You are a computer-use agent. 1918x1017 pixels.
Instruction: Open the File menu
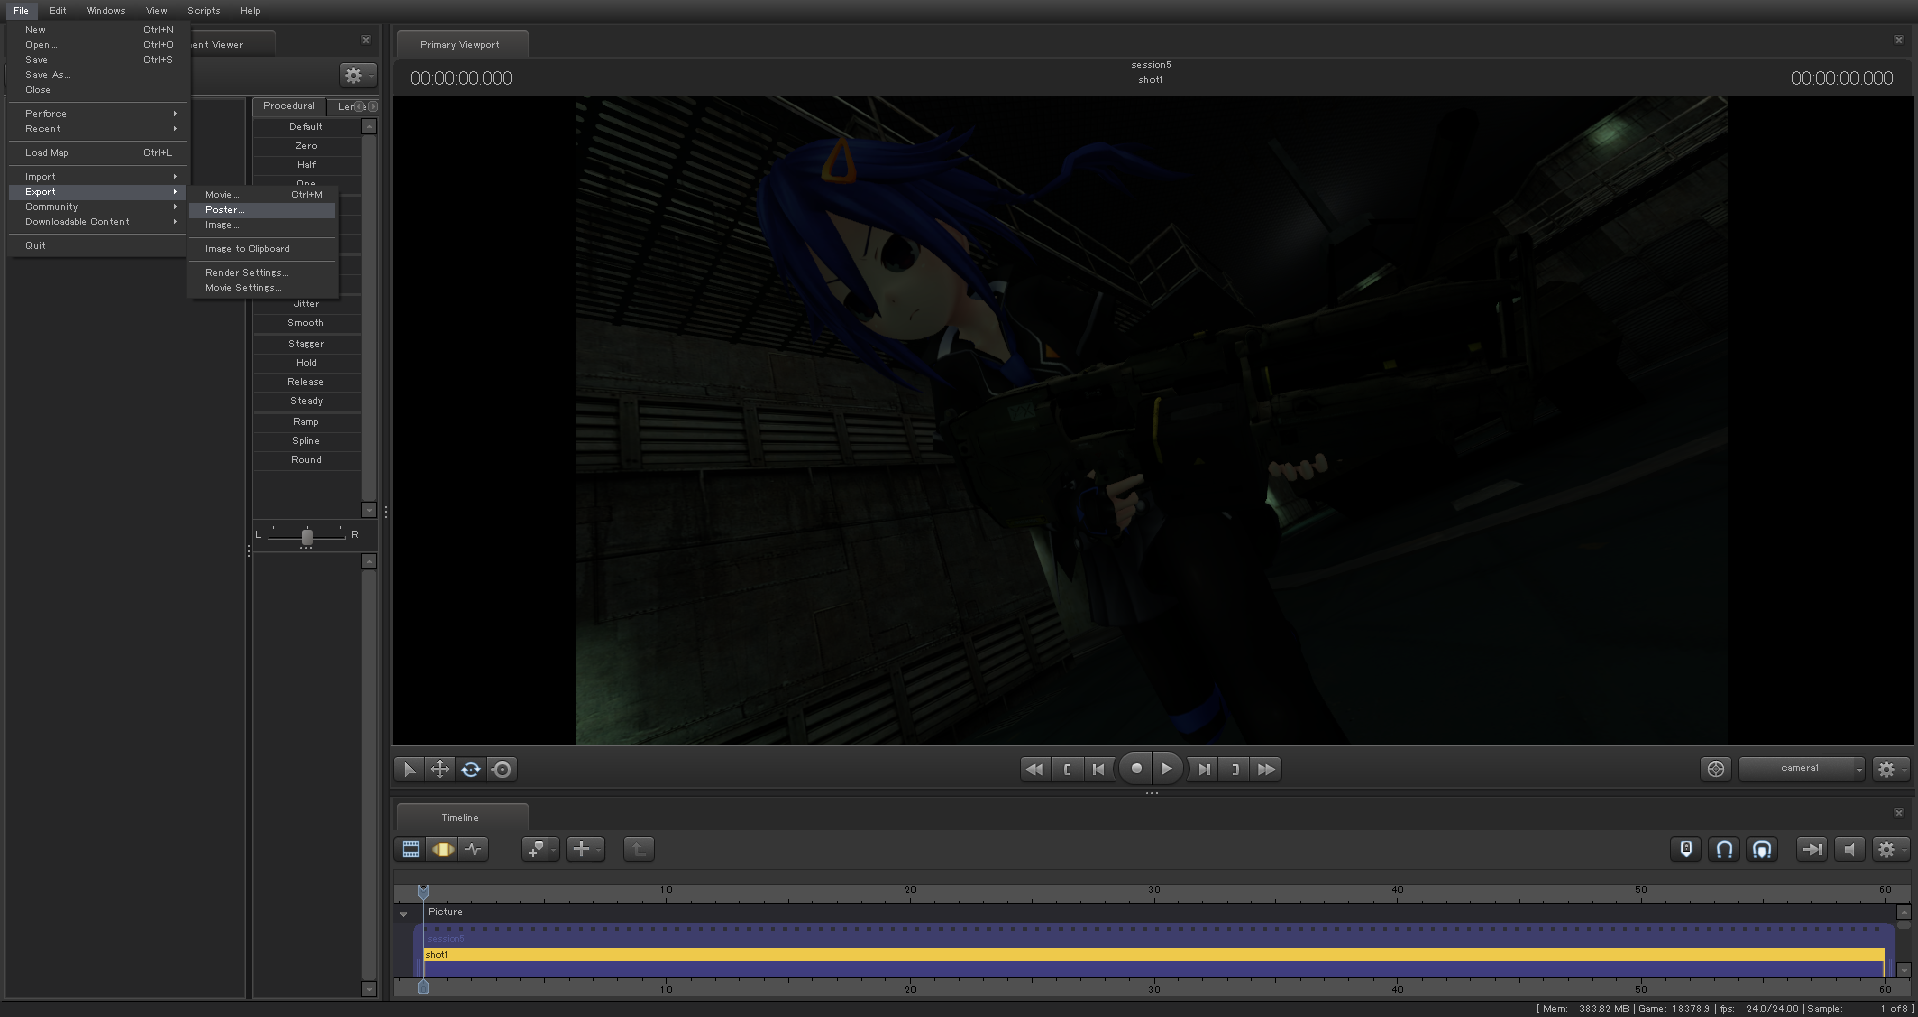click(x=21, y=11)
